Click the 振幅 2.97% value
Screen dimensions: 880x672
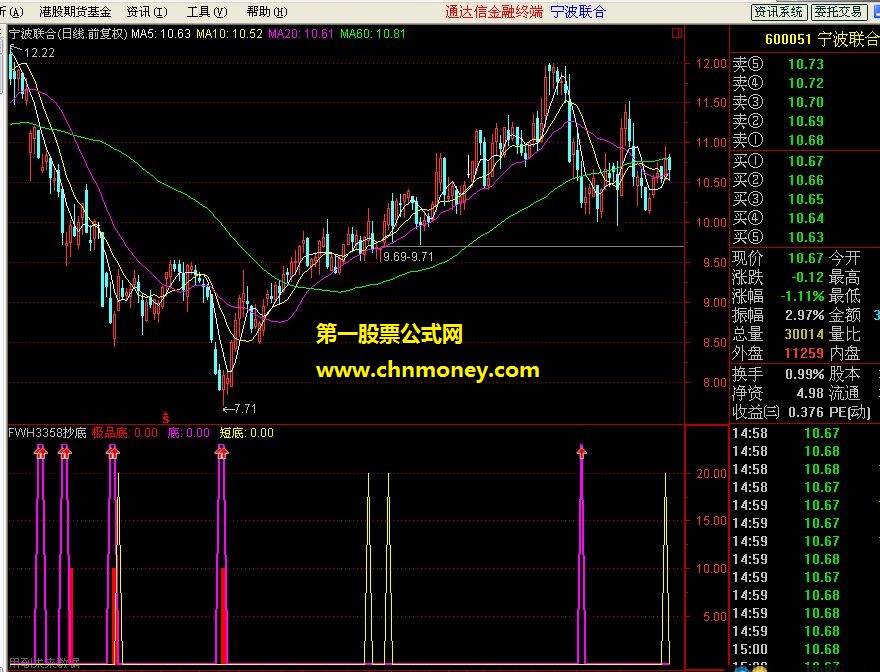point(804,315)
